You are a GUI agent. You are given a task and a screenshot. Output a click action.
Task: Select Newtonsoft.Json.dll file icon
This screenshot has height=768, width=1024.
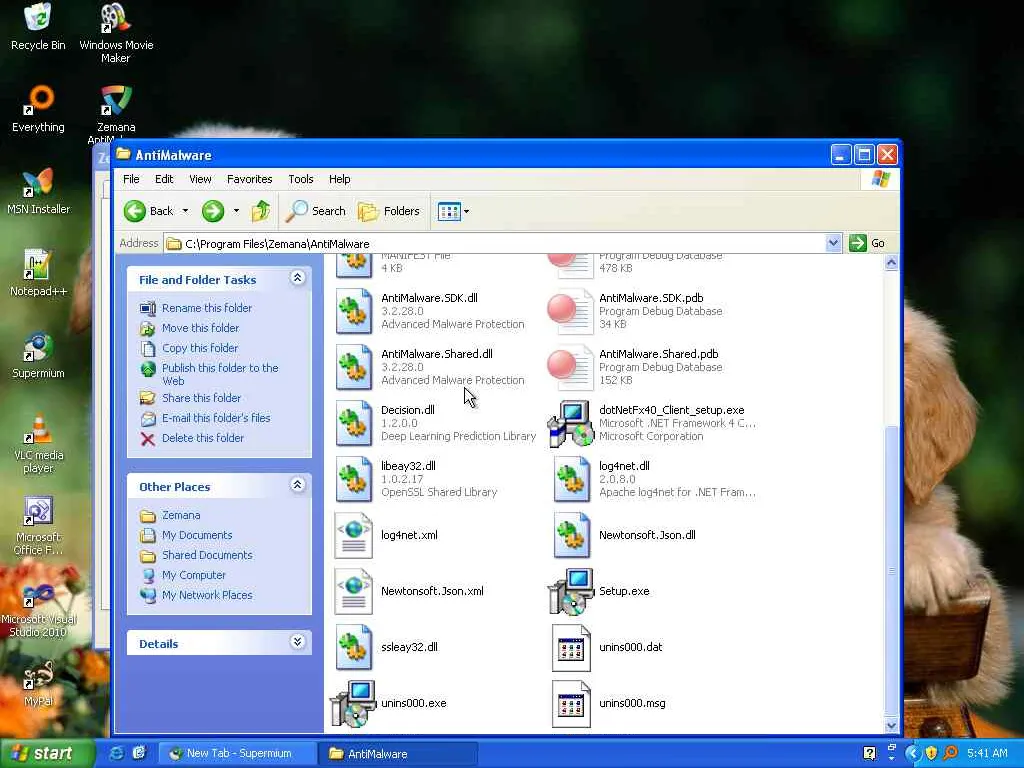pyautogui.click(x=571, y=536)
